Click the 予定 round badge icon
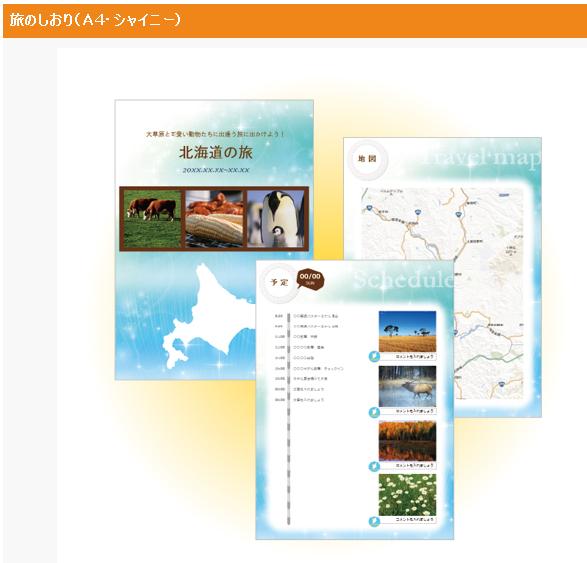The width and height of the screenshot is (587, 563). click(x=279, y=282)
